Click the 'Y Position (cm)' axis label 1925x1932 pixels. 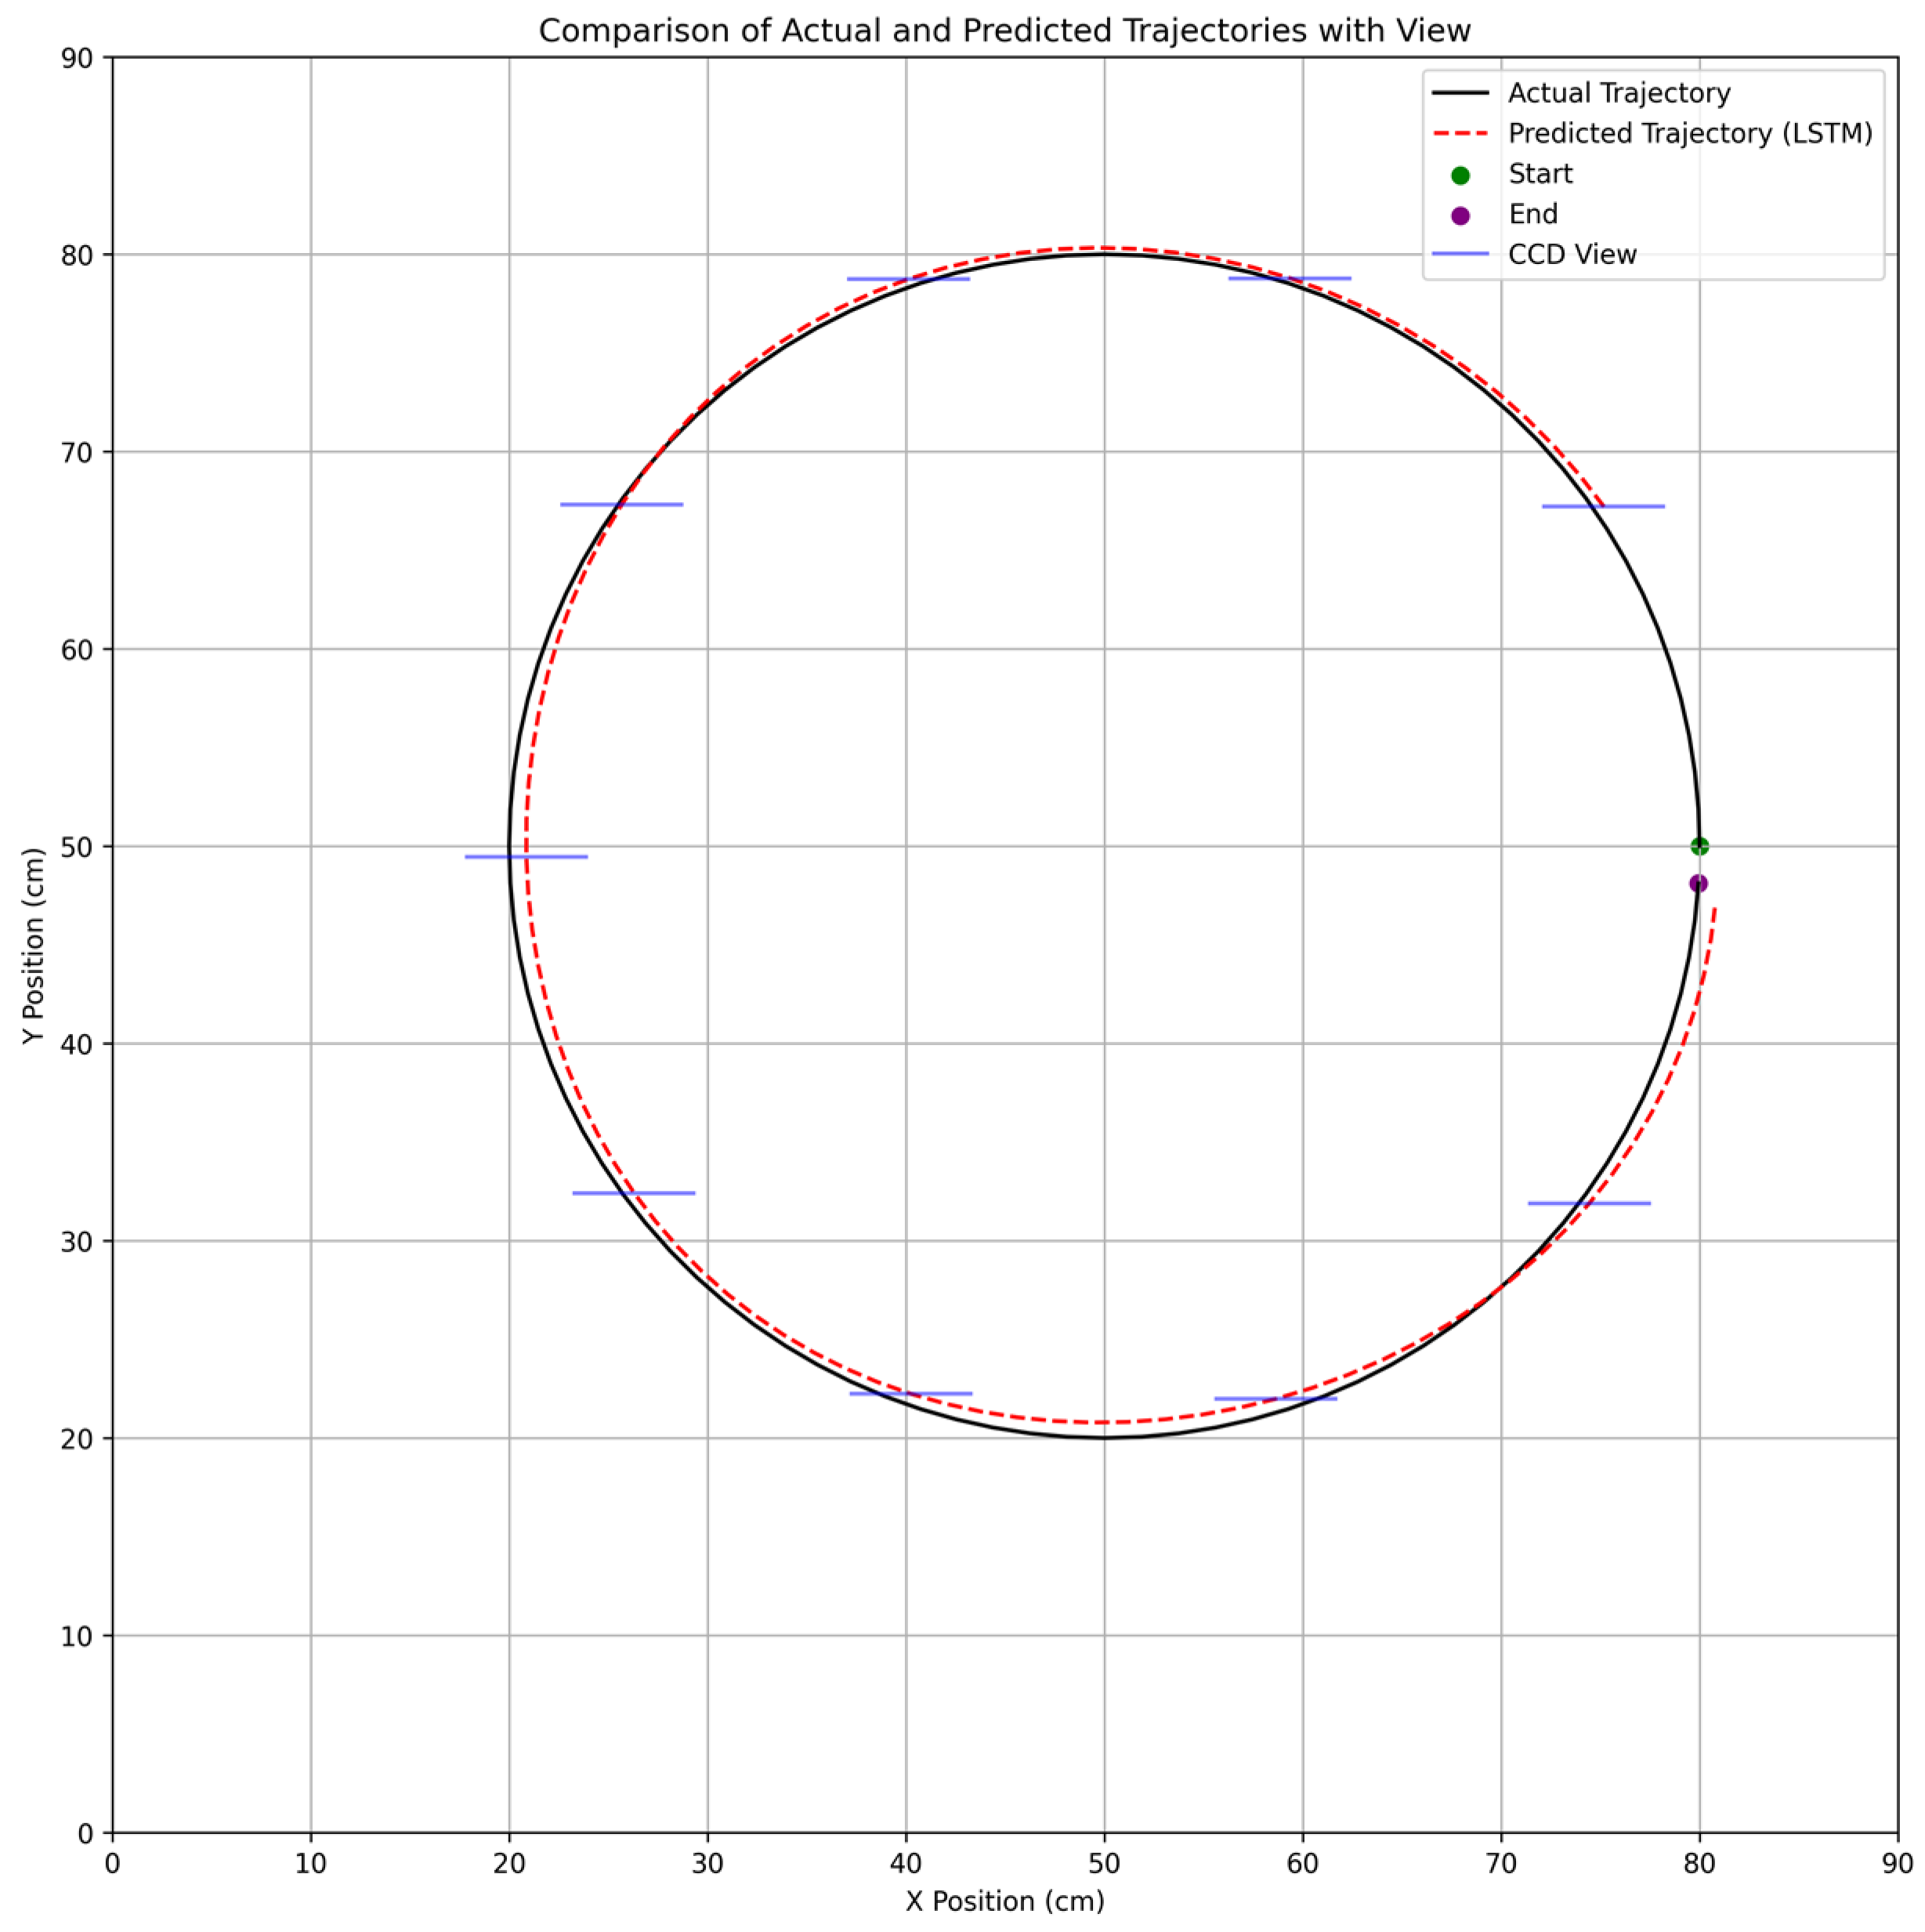point(34,946)
